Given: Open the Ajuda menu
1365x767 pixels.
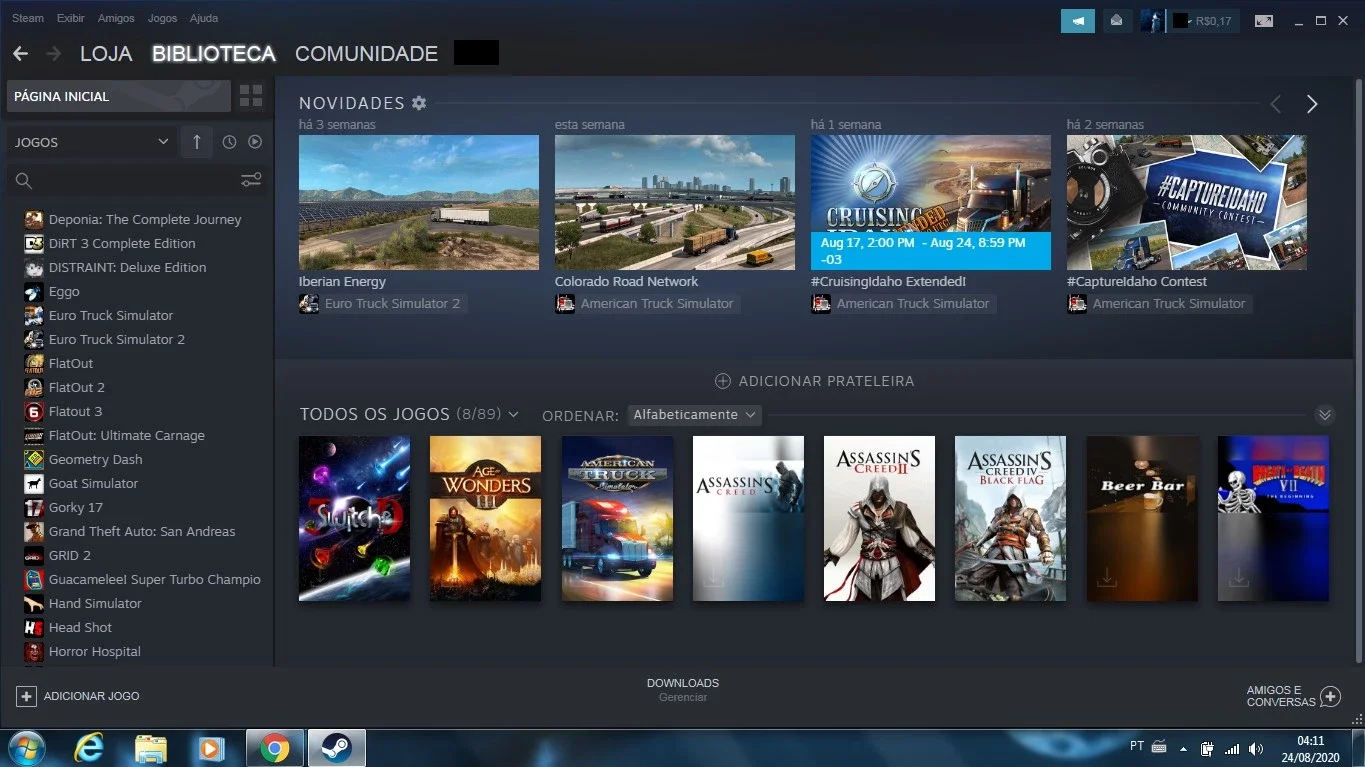Looking at the screenshot, I should [203, 18].
